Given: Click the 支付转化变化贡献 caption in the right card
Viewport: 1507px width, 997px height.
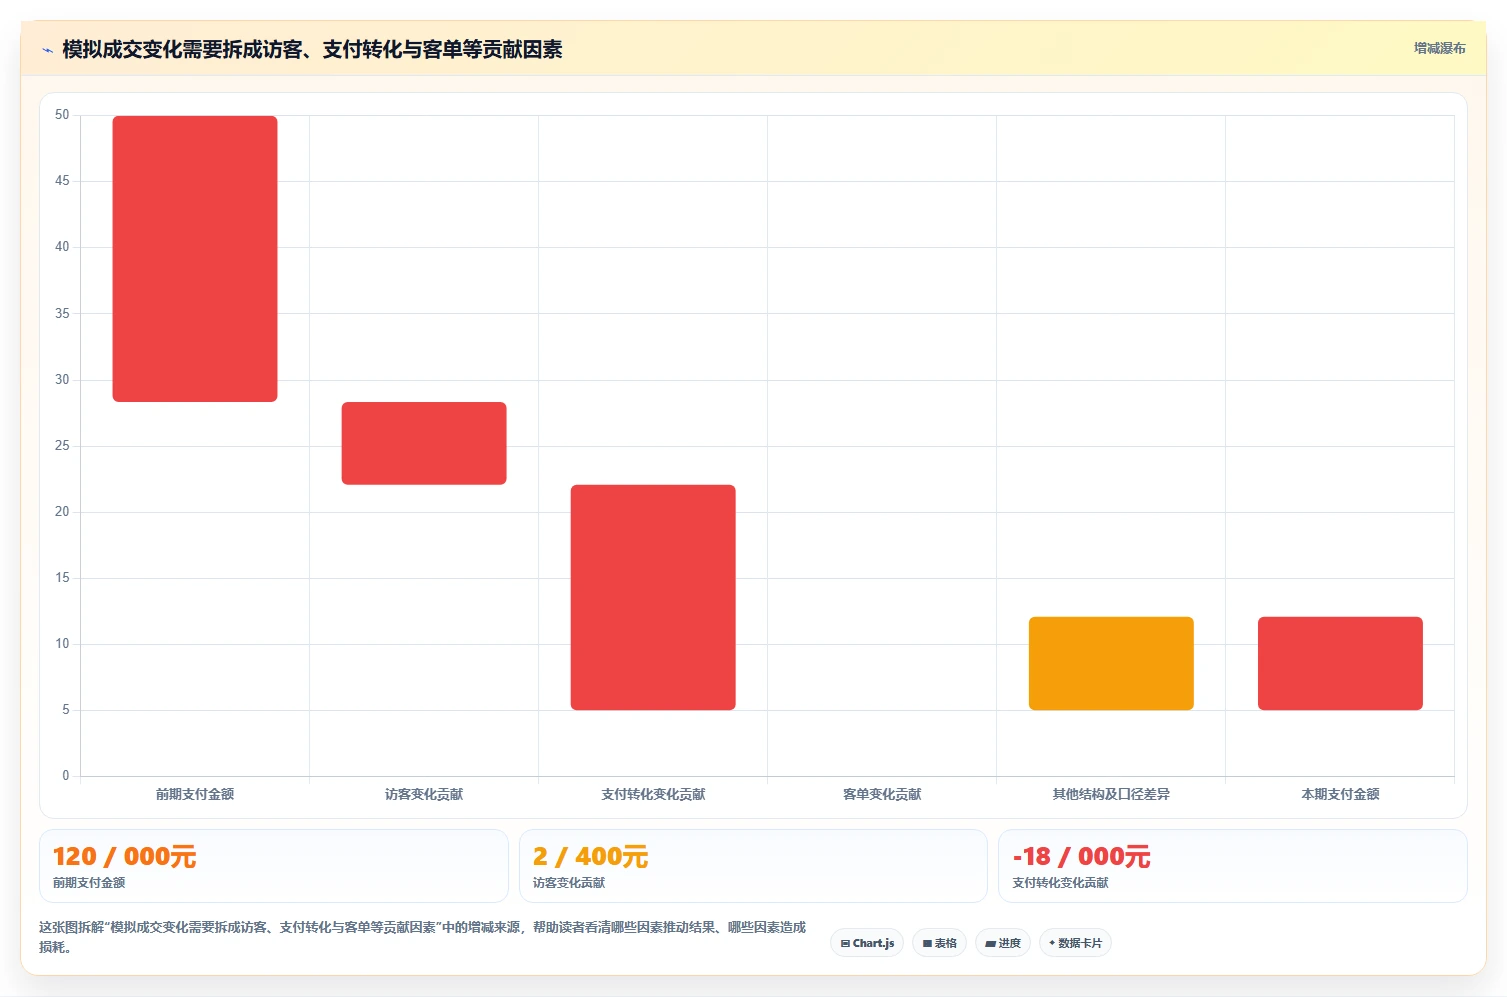Looking at the screenshot, I should click(x=1060, y=883).
